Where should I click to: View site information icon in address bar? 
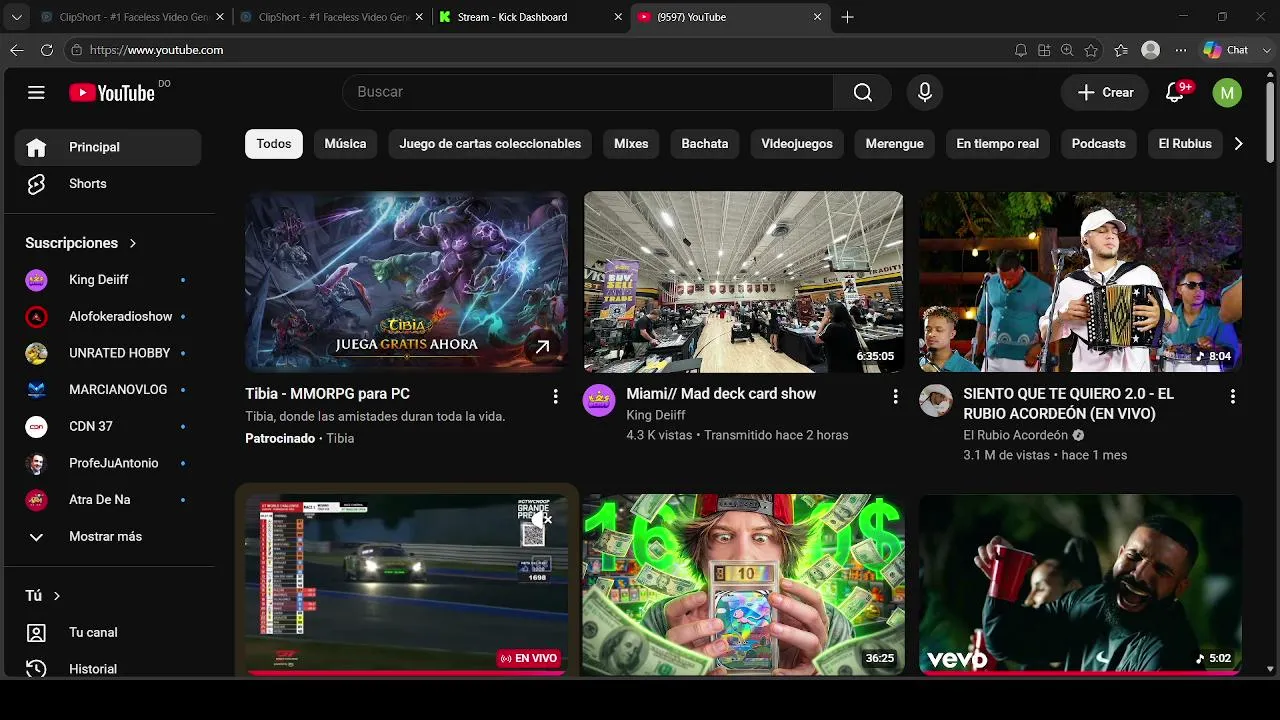pos(77,50)
